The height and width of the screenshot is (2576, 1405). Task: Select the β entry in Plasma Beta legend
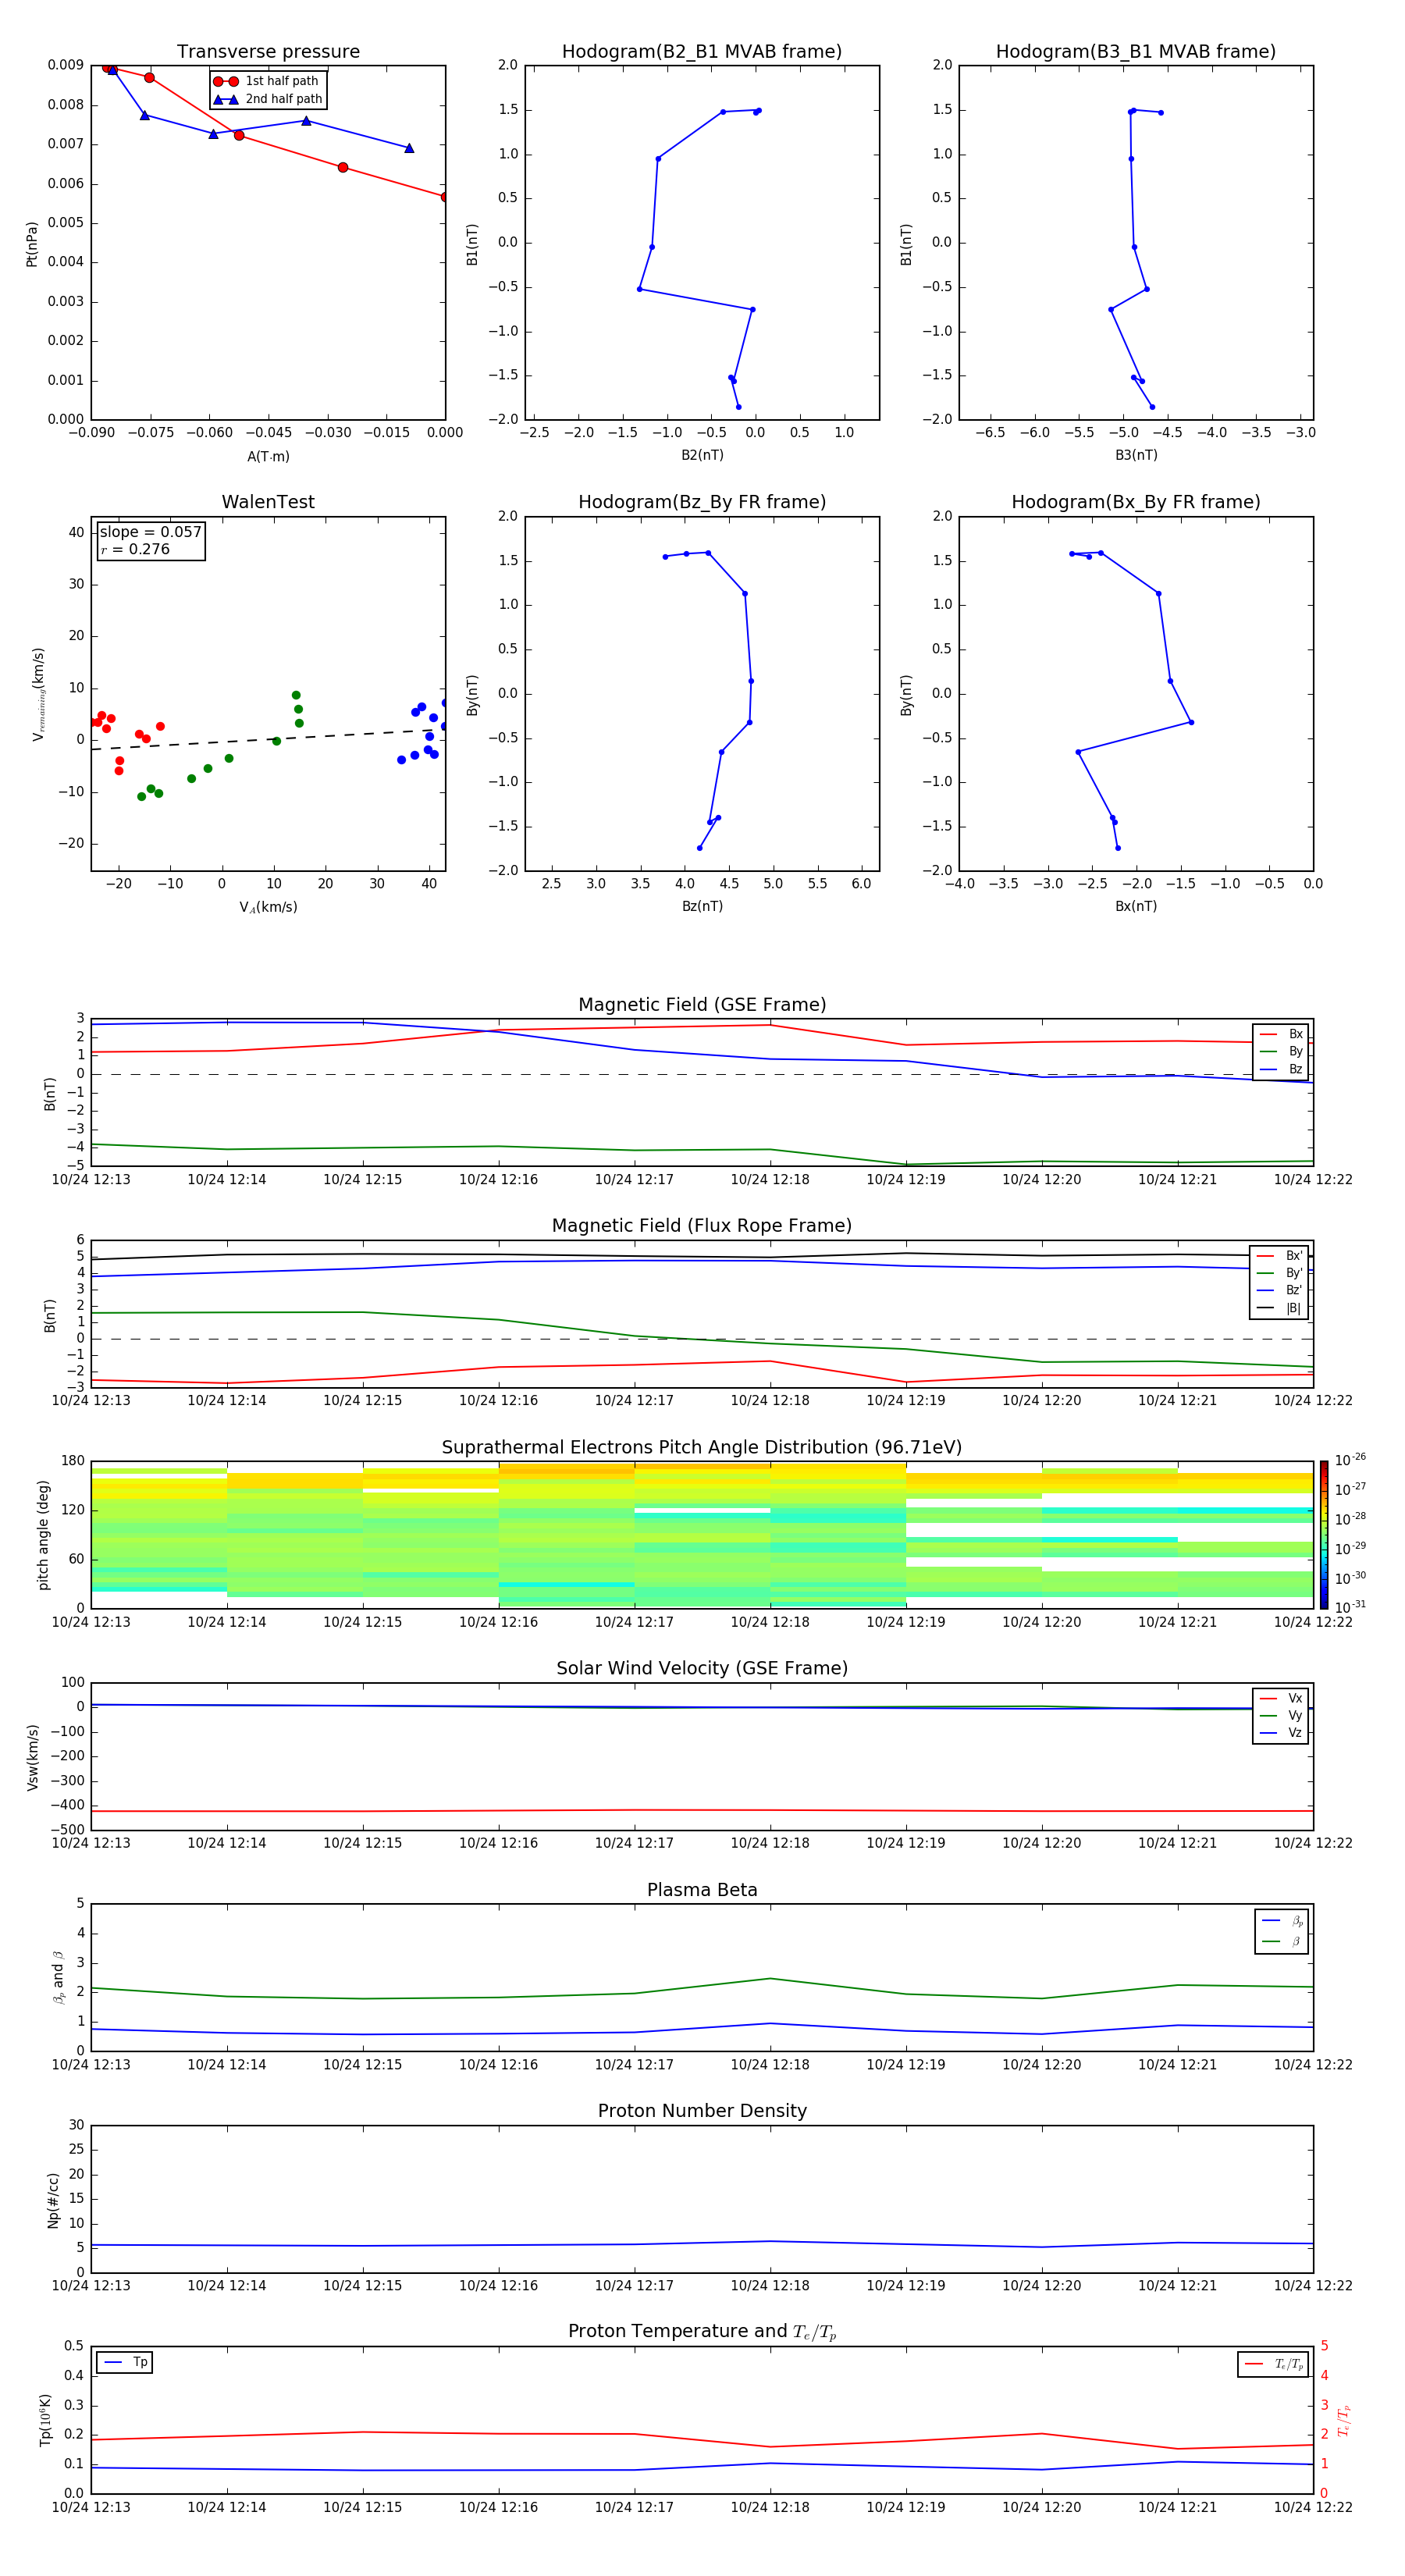click(x=1282, y=1941)
